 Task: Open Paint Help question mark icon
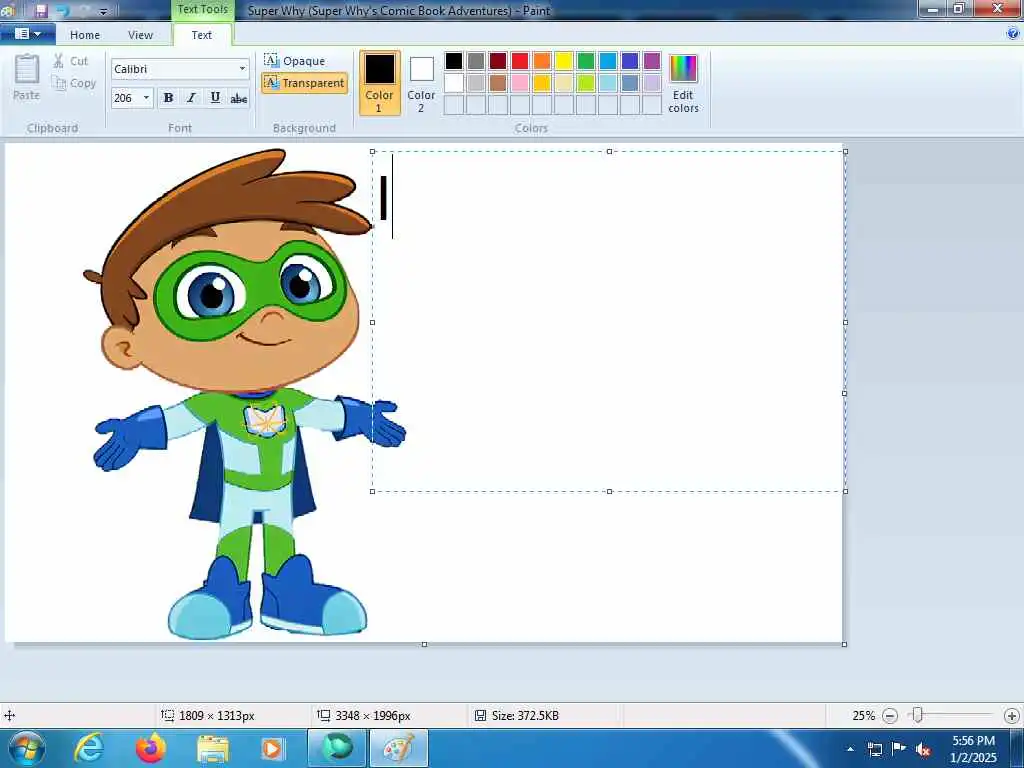point(1013,34)
